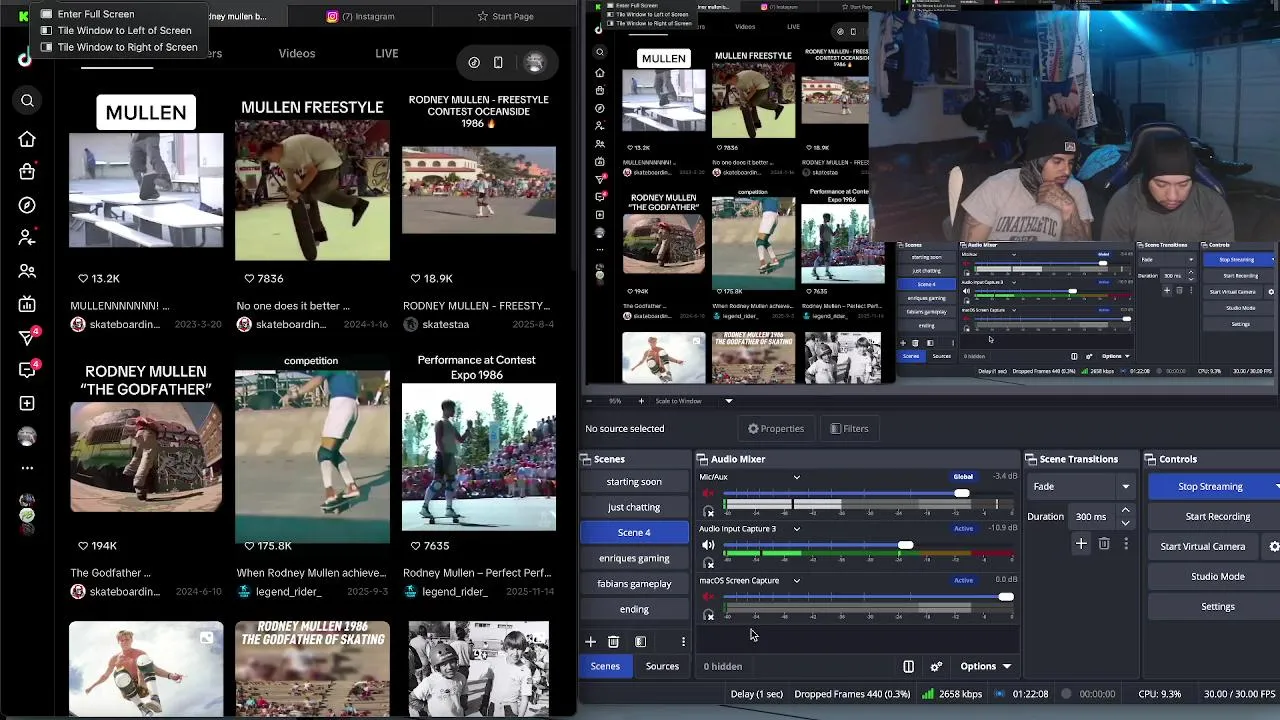Mute Audio Input Capture 3 speaker icon
Screen dimensions: 1280x720
tap(708, 545)
